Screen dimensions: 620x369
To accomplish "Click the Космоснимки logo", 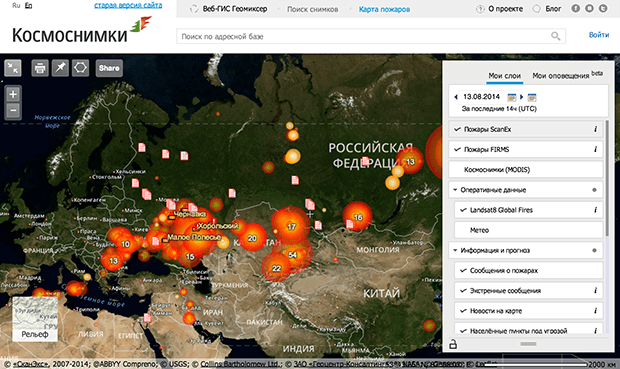I will point(82,31).
